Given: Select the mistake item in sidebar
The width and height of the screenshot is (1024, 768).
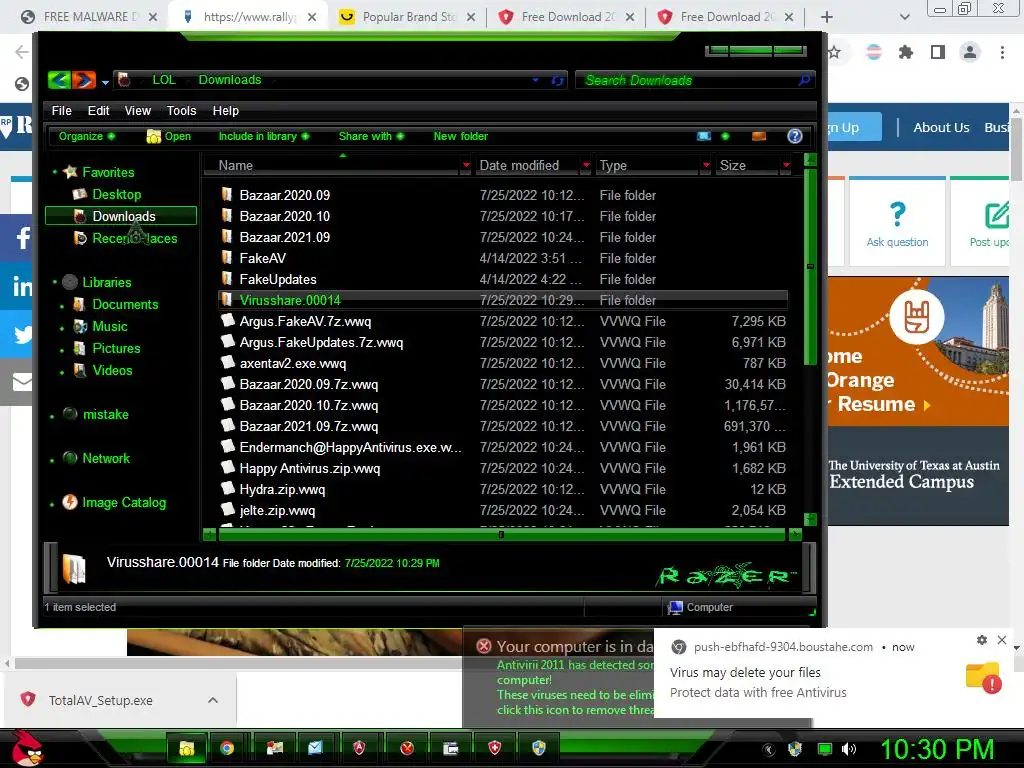Looking at the screenshot, I should (x=105, y=414).
